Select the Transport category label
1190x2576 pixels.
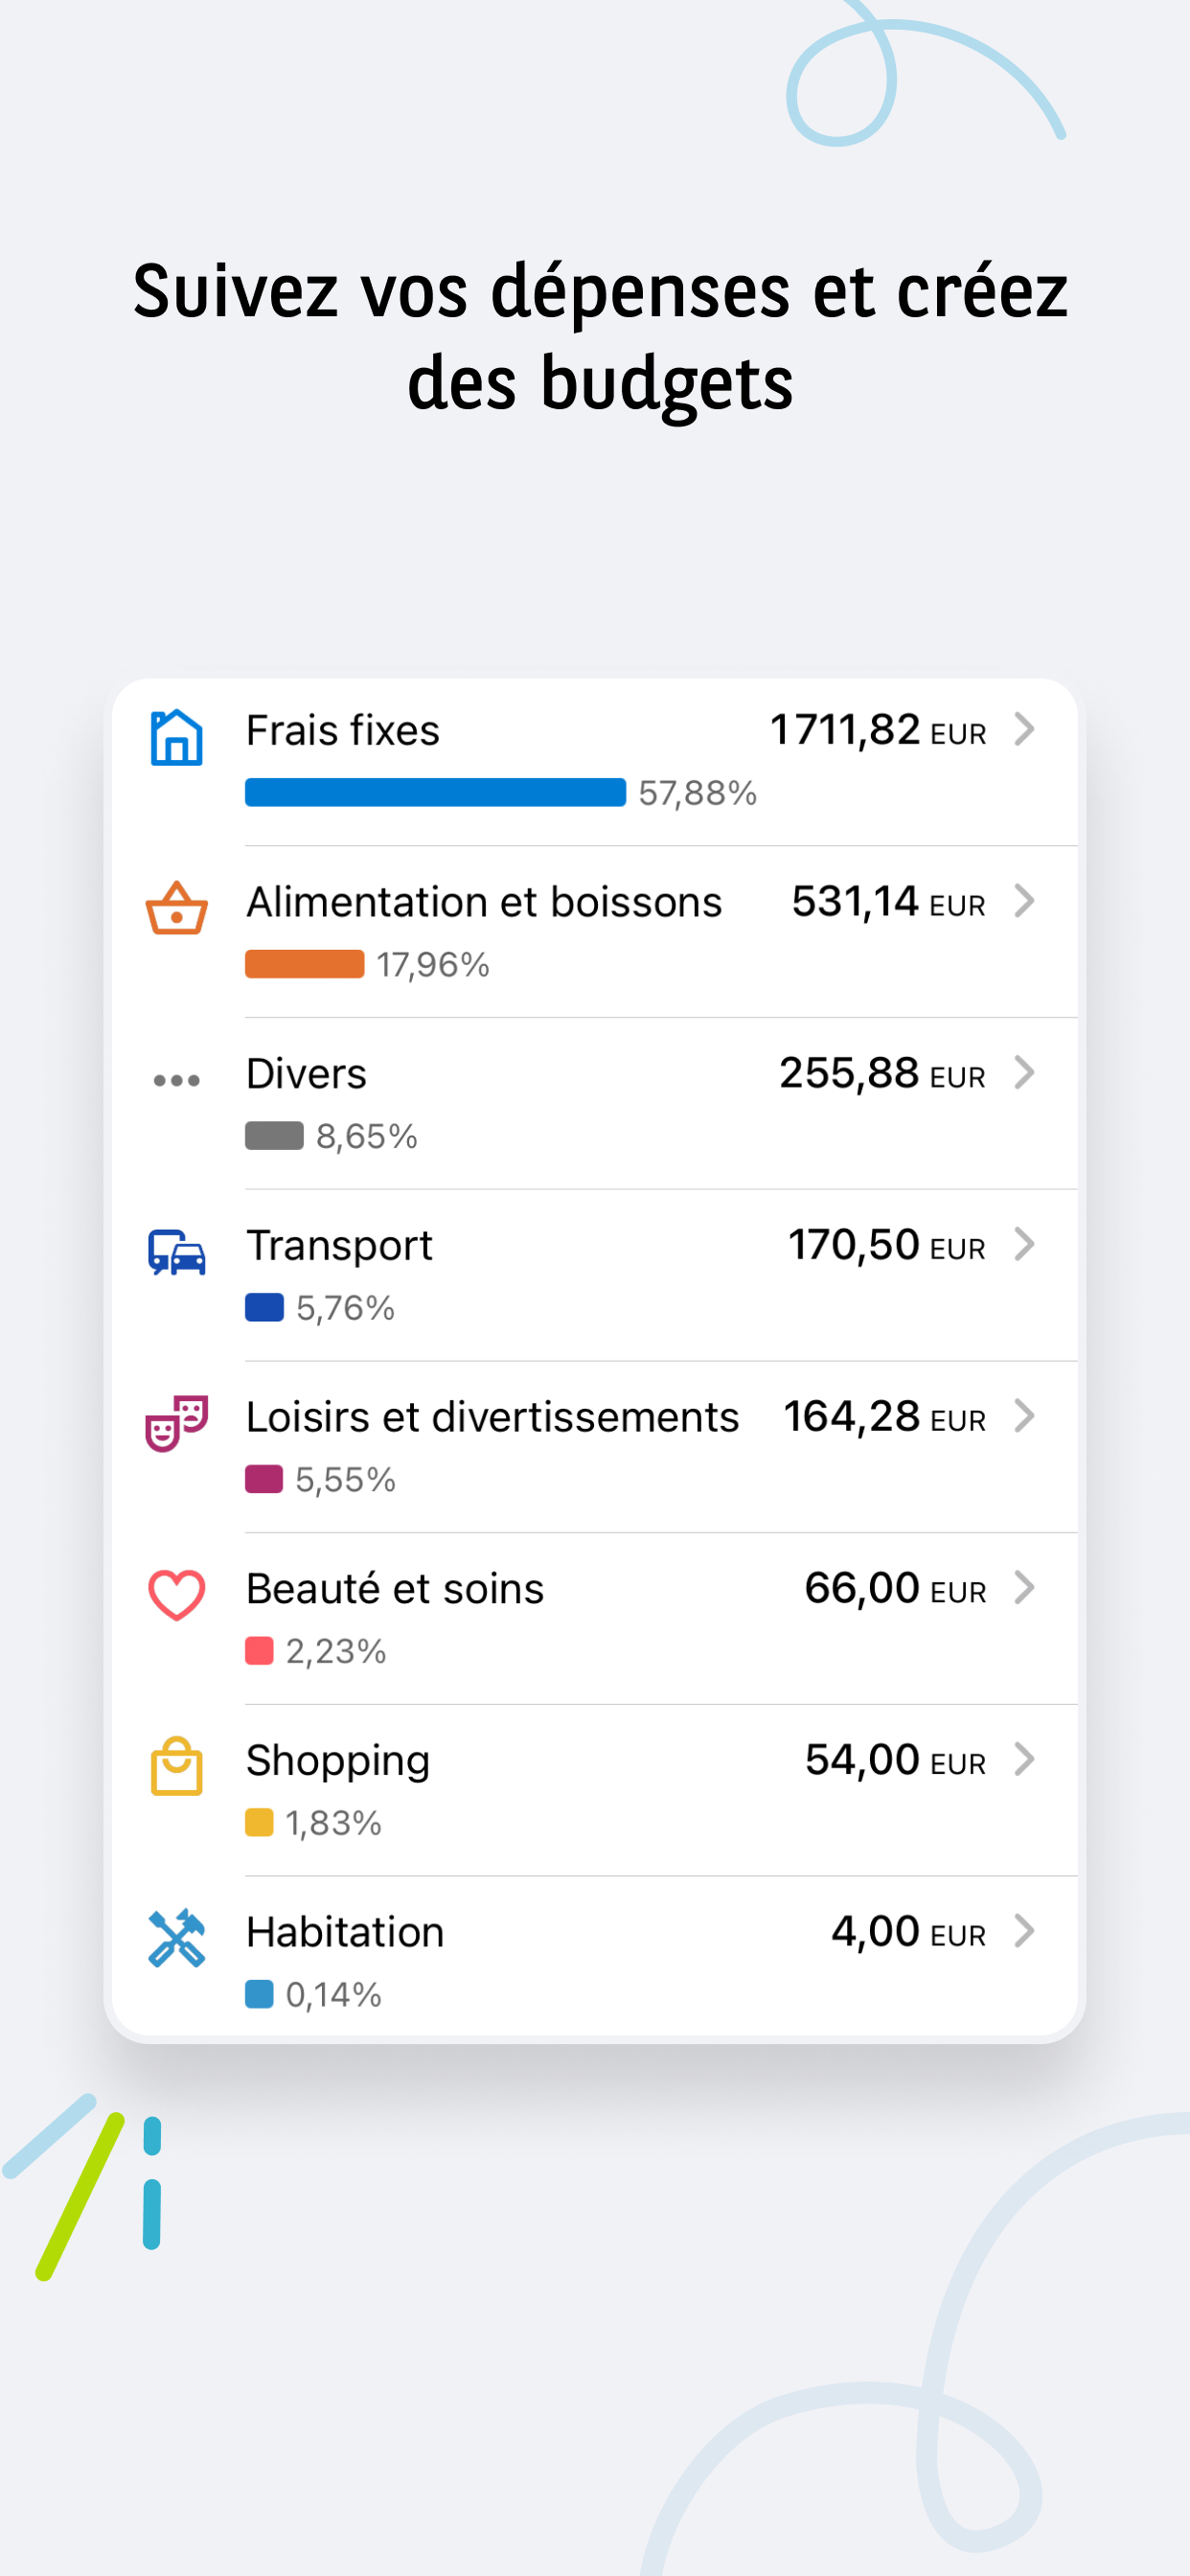(339, 1247)
